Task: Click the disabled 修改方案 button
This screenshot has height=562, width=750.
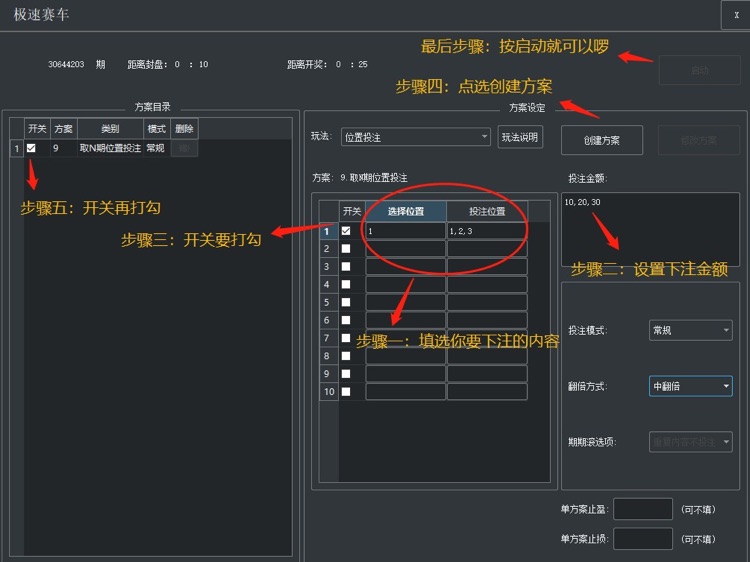Action: (x=699, y=140)
